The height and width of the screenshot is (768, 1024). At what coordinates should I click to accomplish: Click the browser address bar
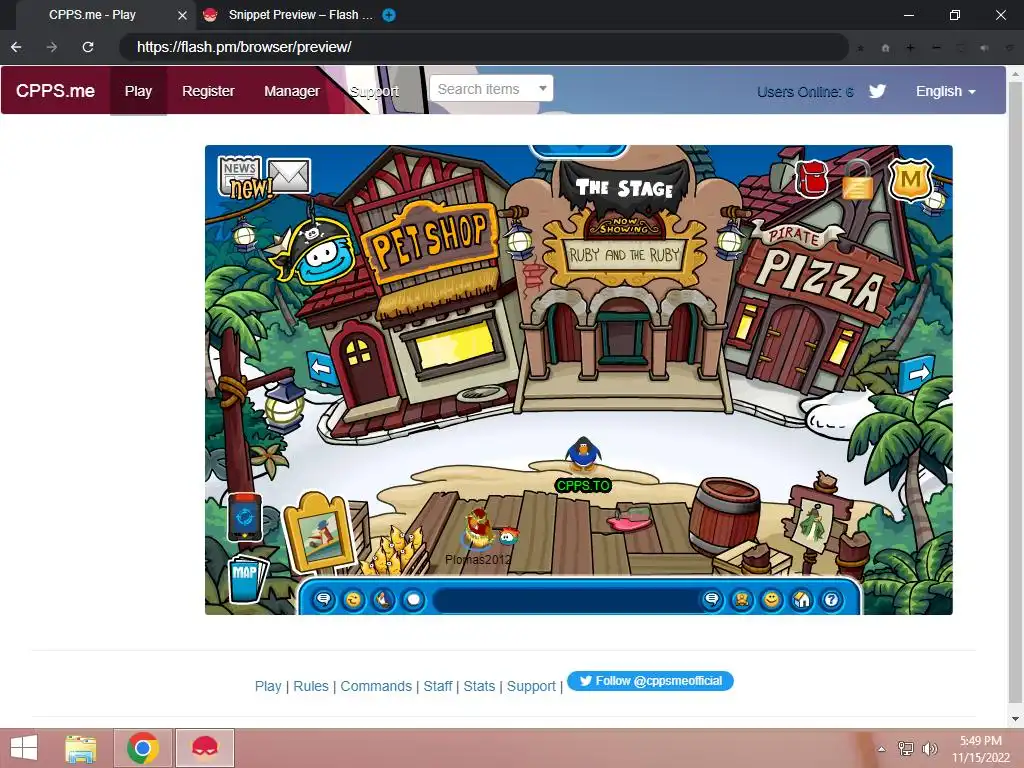pos(483,47)
